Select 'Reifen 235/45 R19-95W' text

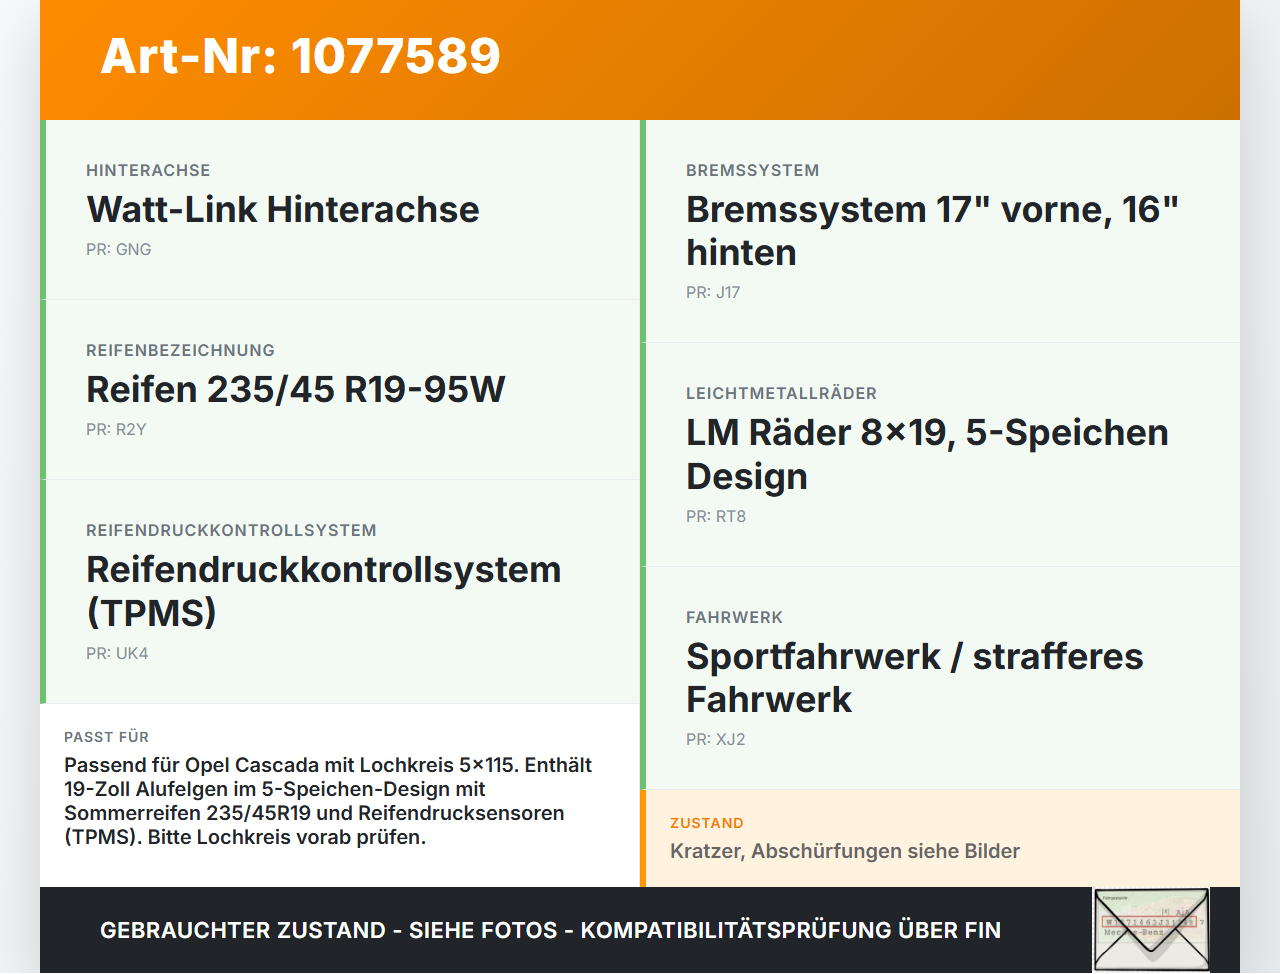[296, 389]
